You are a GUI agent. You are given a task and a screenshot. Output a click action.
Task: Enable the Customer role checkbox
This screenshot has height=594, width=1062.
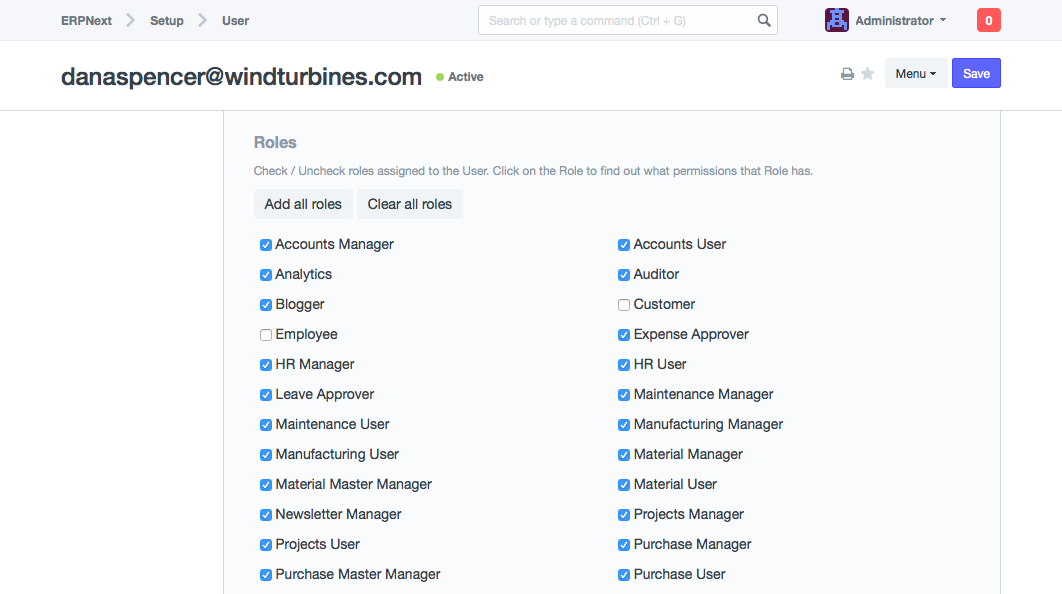[624, 305]
